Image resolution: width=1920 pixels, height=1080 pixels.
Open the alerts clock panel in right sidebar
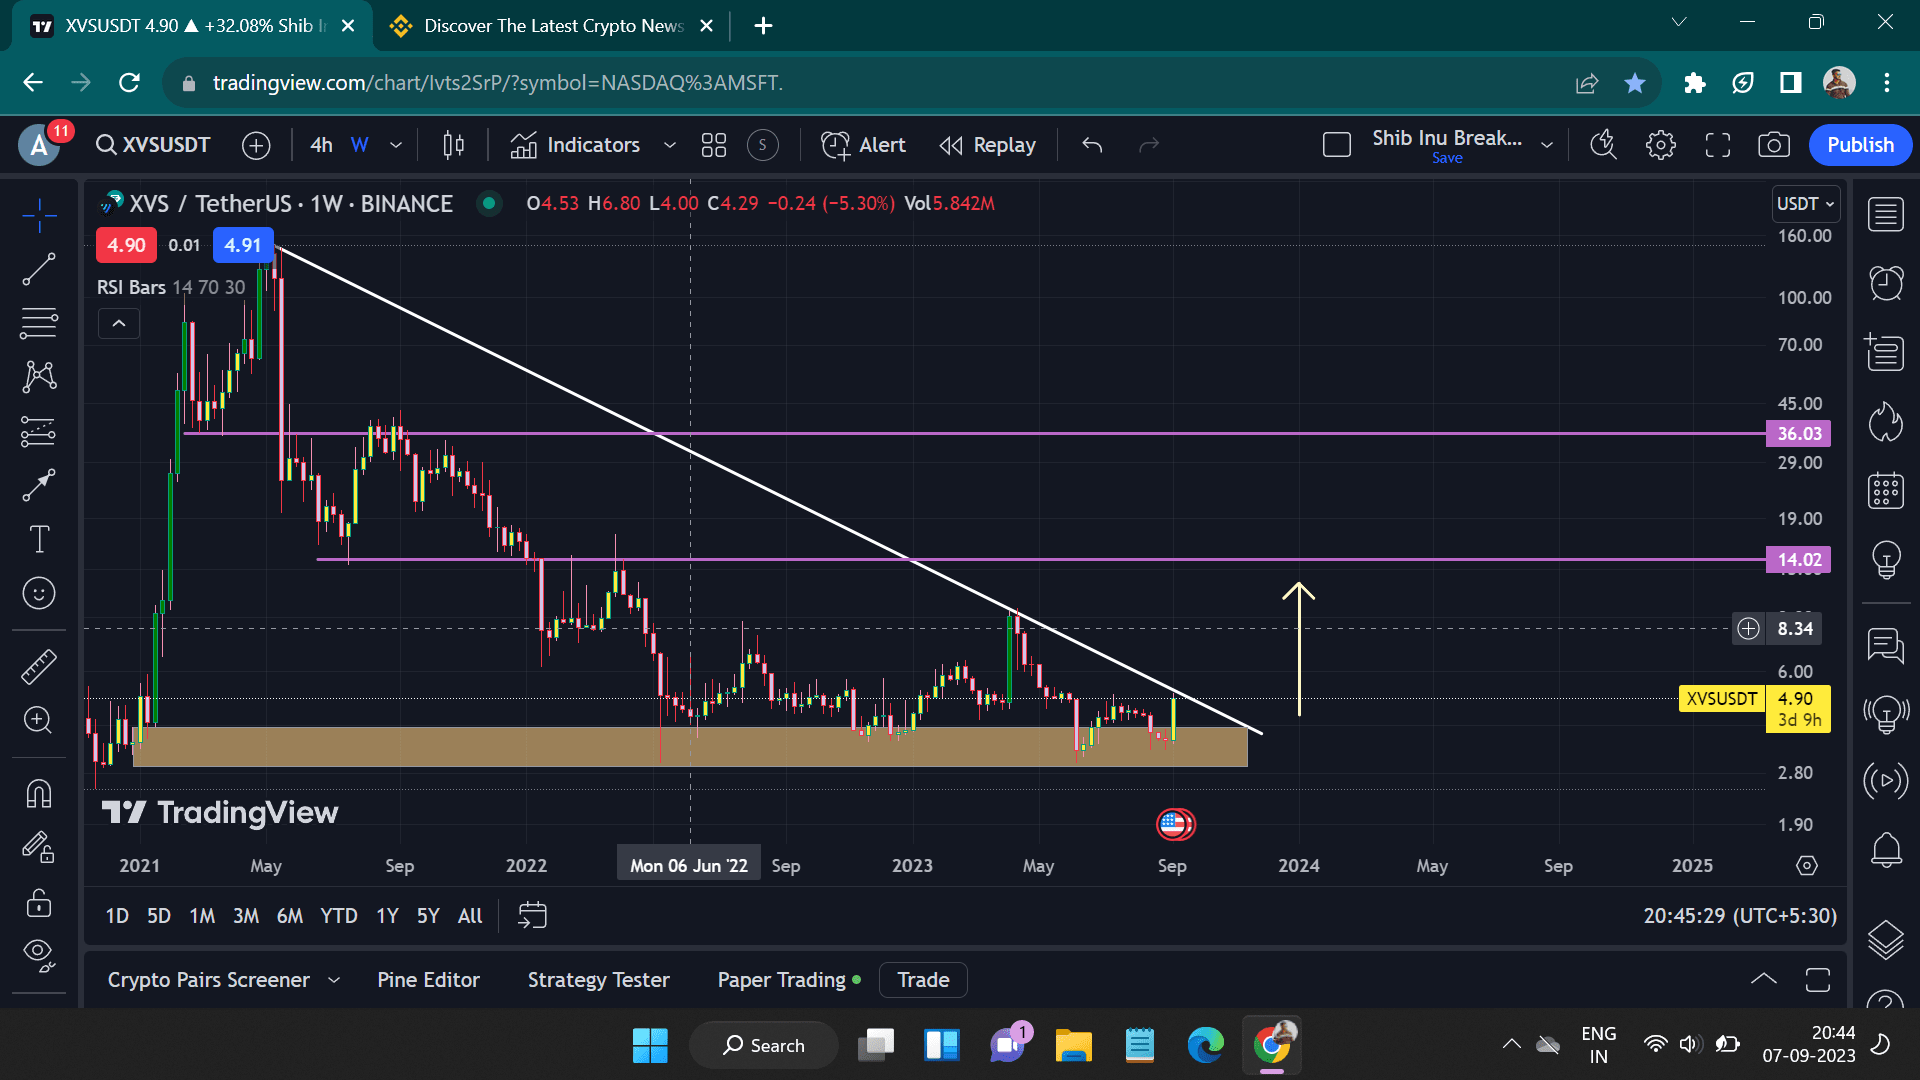pos(1886,282)
